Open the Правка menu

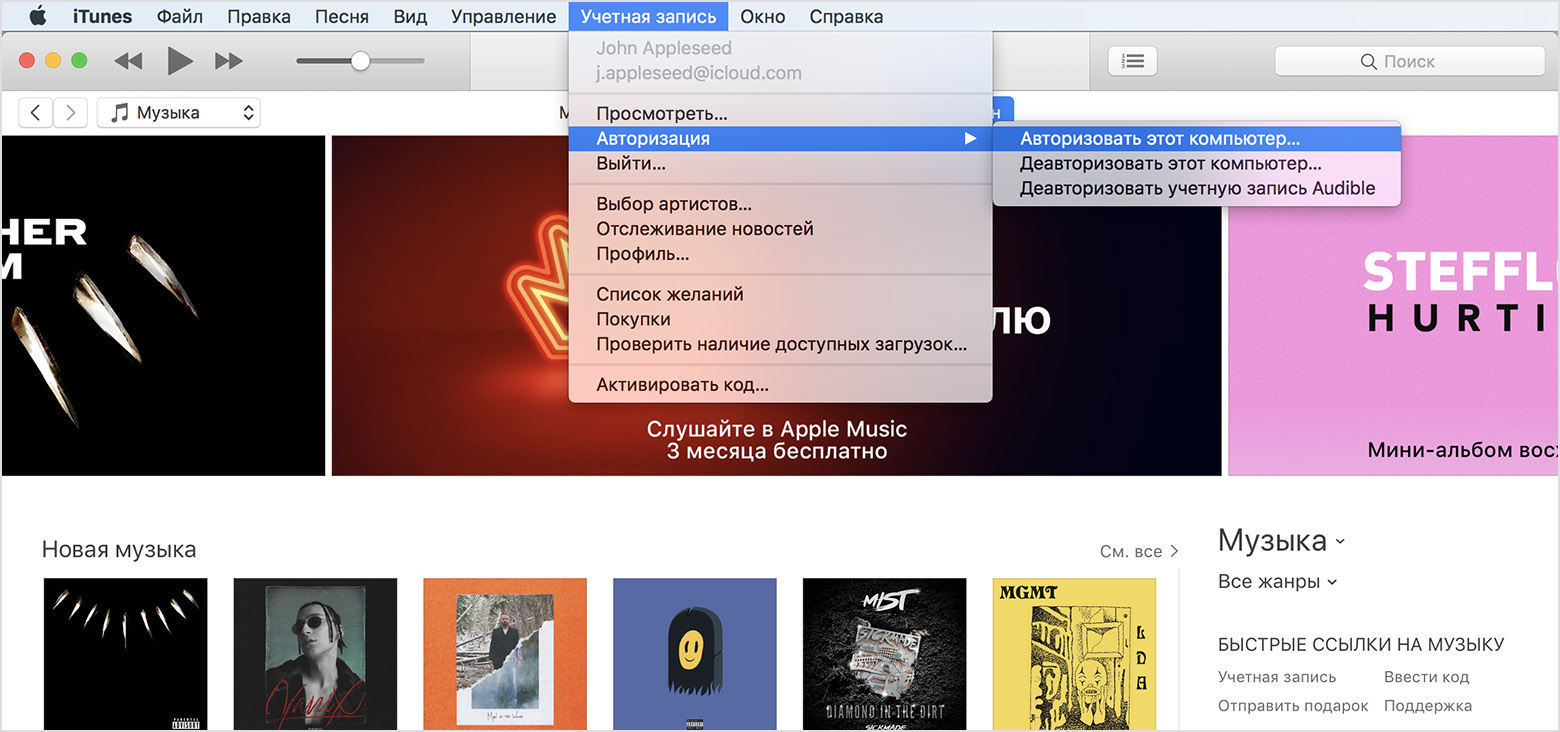(259, 16)
